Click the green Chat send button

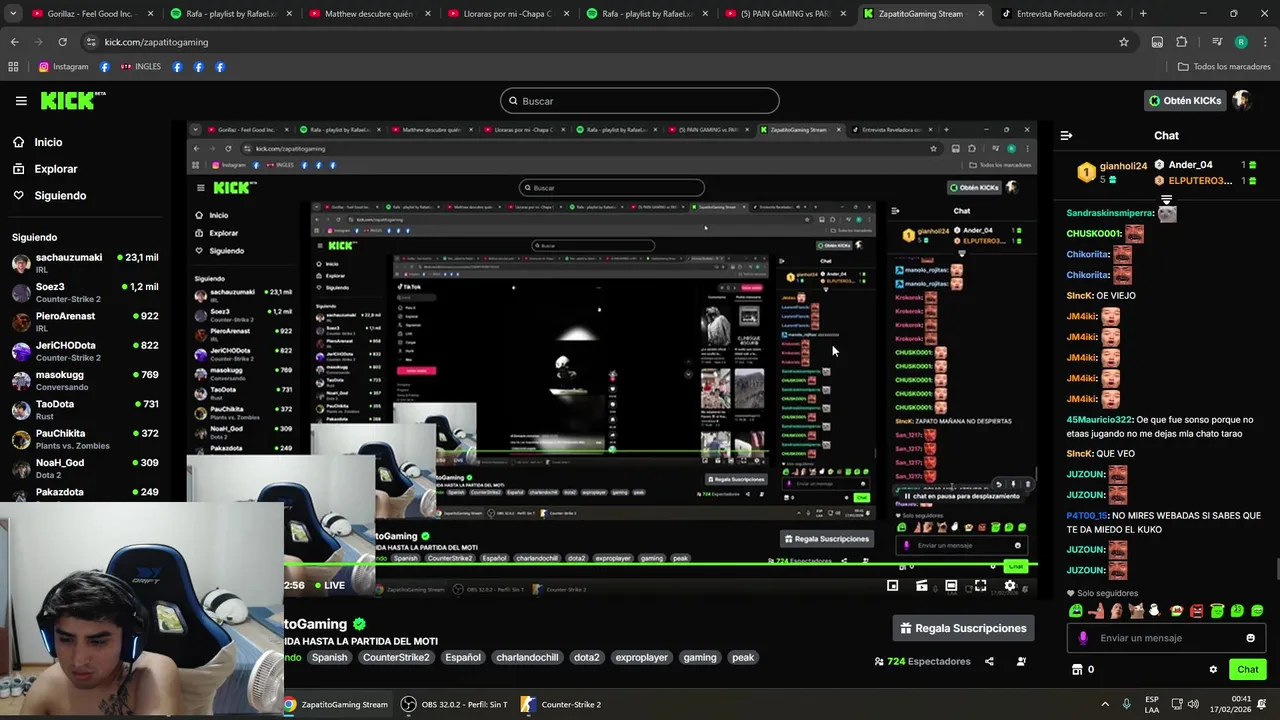(1248, 670)
